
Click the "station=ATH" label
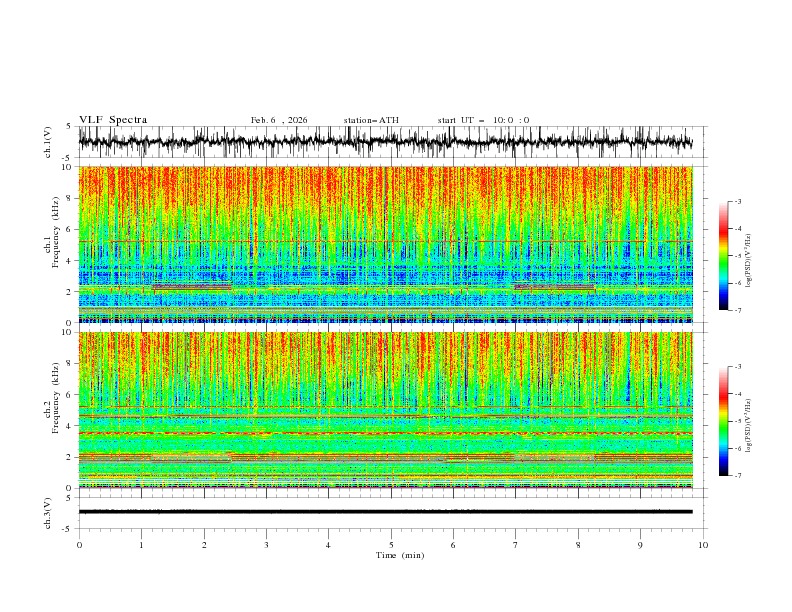pos(371,120)
